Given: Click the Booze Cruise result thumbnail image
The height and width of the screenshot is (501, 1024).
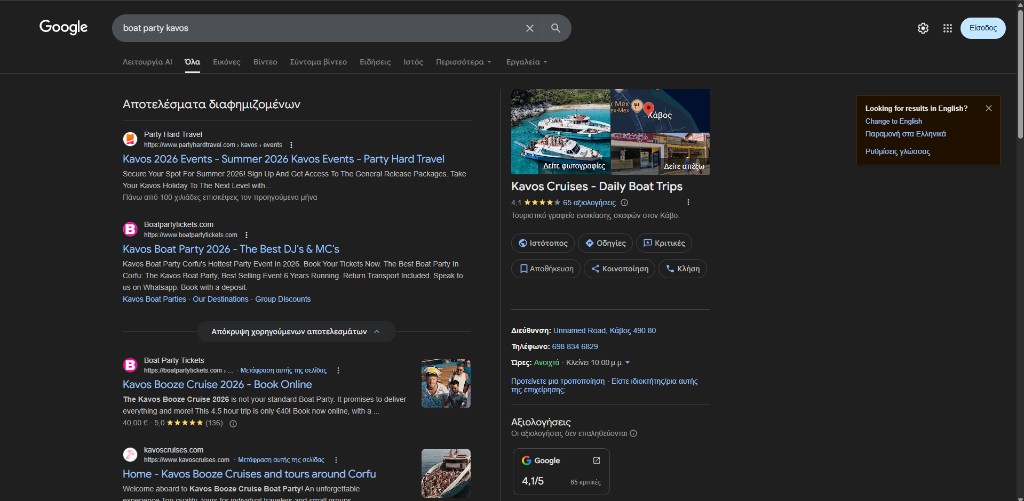Looking at the screenshot, I should 446,383.
